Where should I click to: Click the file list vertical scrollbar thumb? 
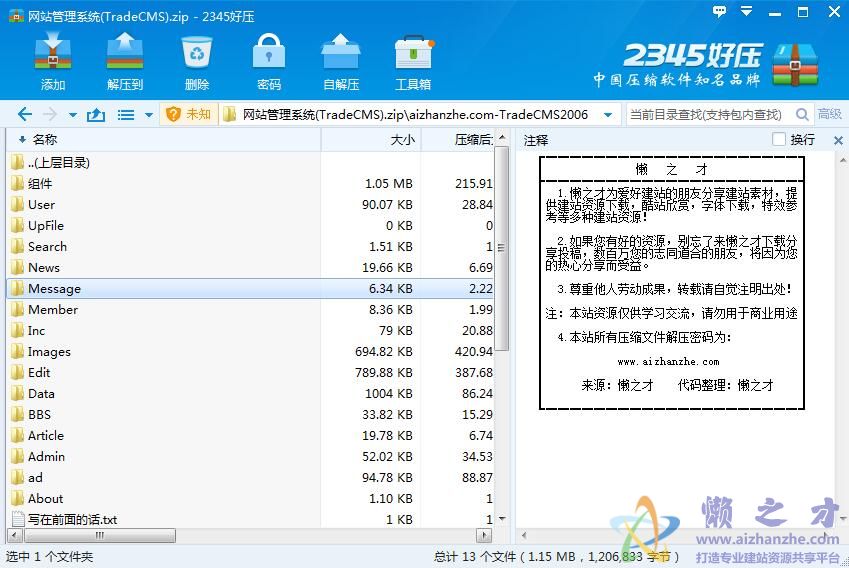[x=501, y=248]
